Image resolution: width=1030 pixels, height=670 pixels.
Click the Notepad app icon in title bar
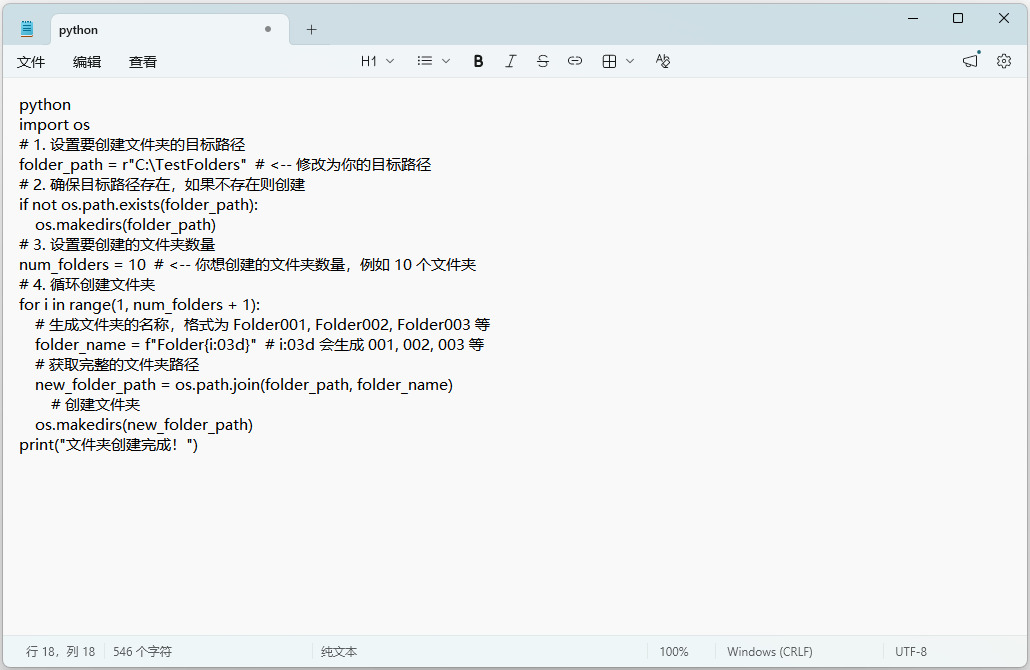27,29
